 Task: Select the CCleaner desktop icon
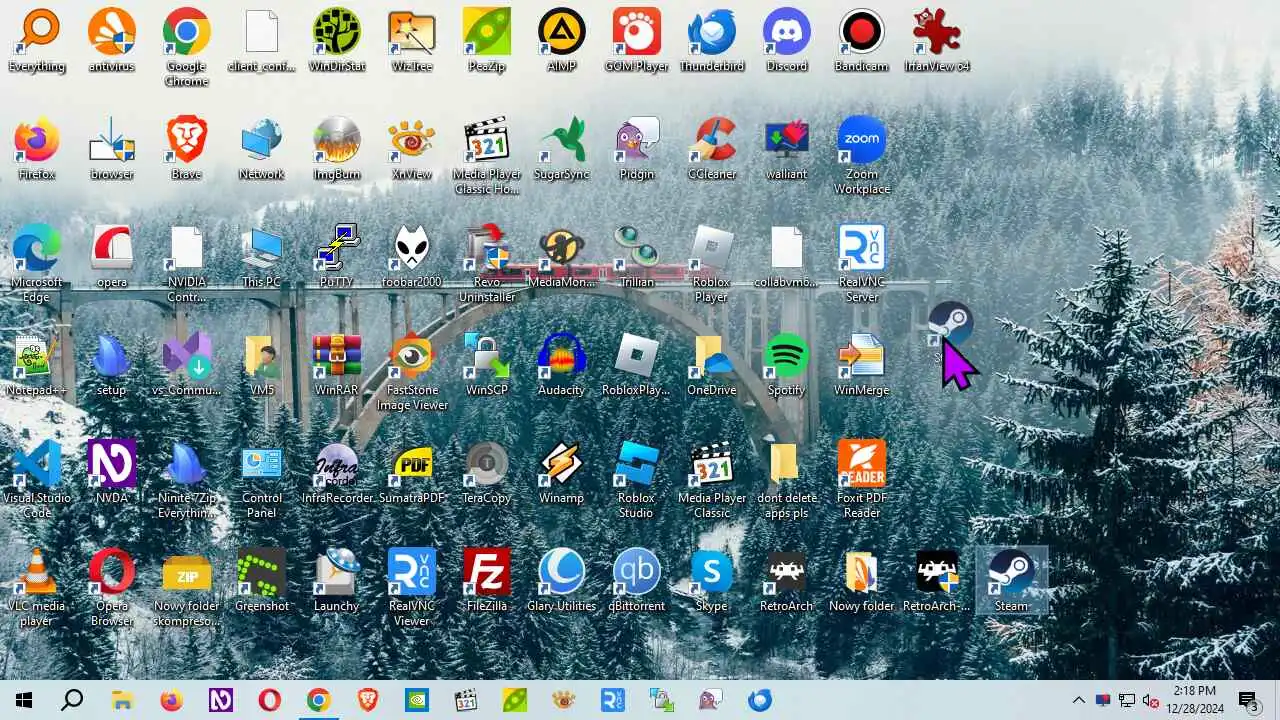click(x=712, y=148)
